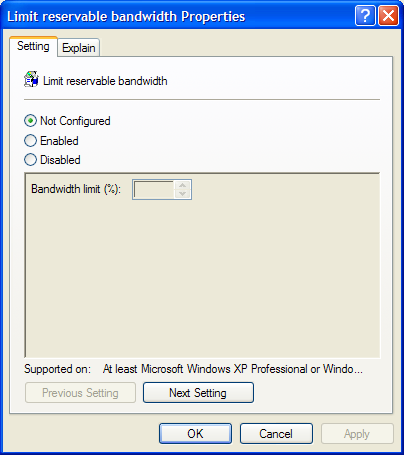
Task: Click the Supported on description text
Action: 233,369
